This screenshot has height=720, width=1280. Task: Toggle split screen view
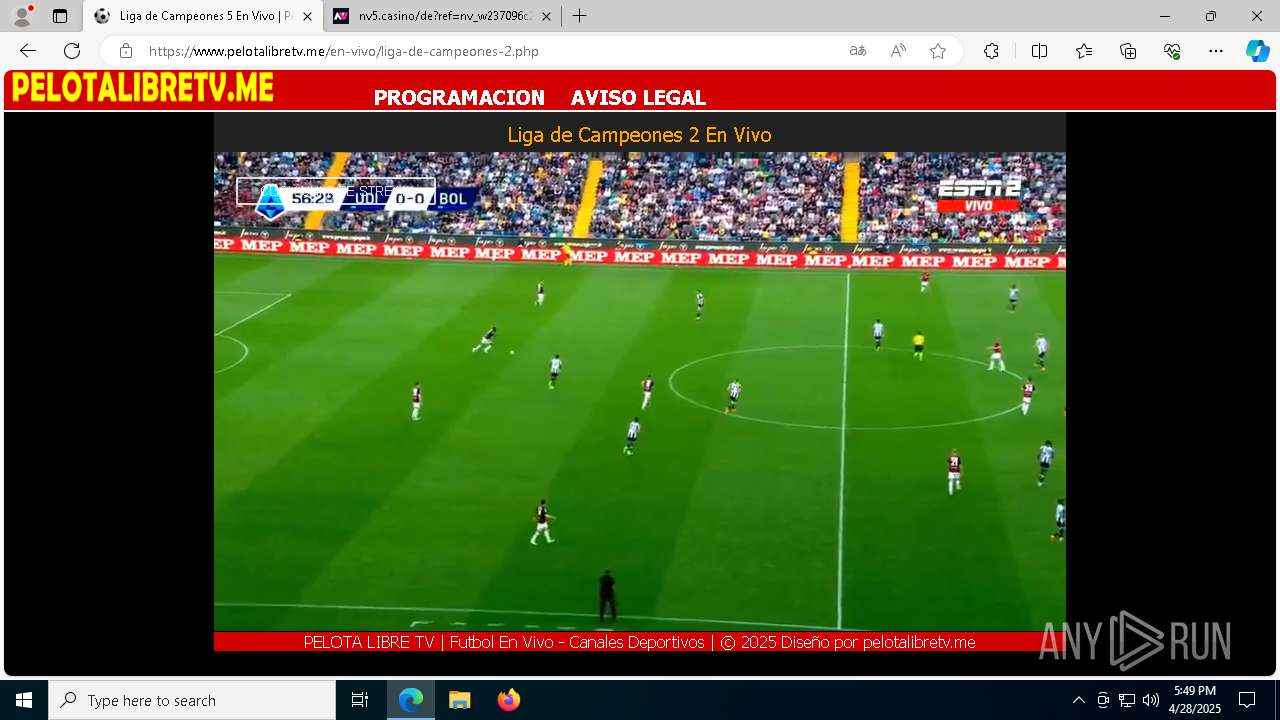(x=1039, y=51)
